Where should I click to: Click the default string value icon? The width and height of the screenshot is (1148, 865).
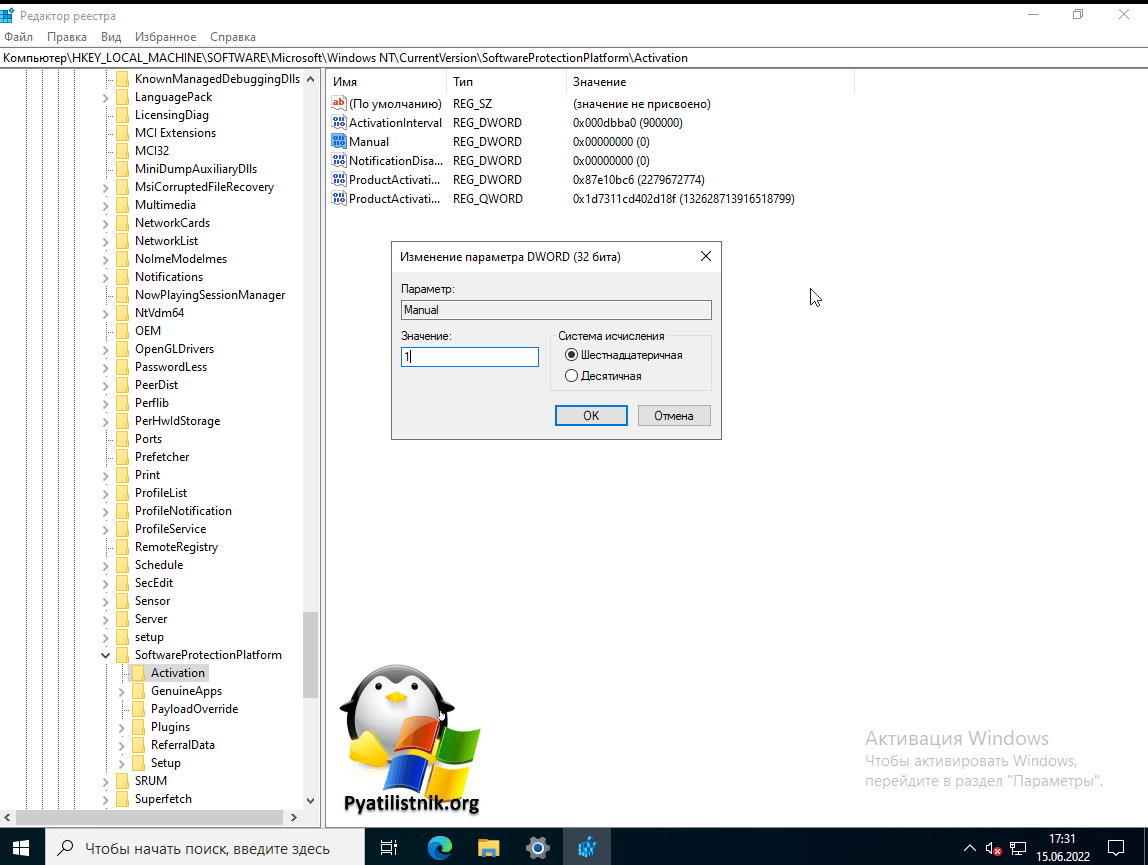coord(338,104)
